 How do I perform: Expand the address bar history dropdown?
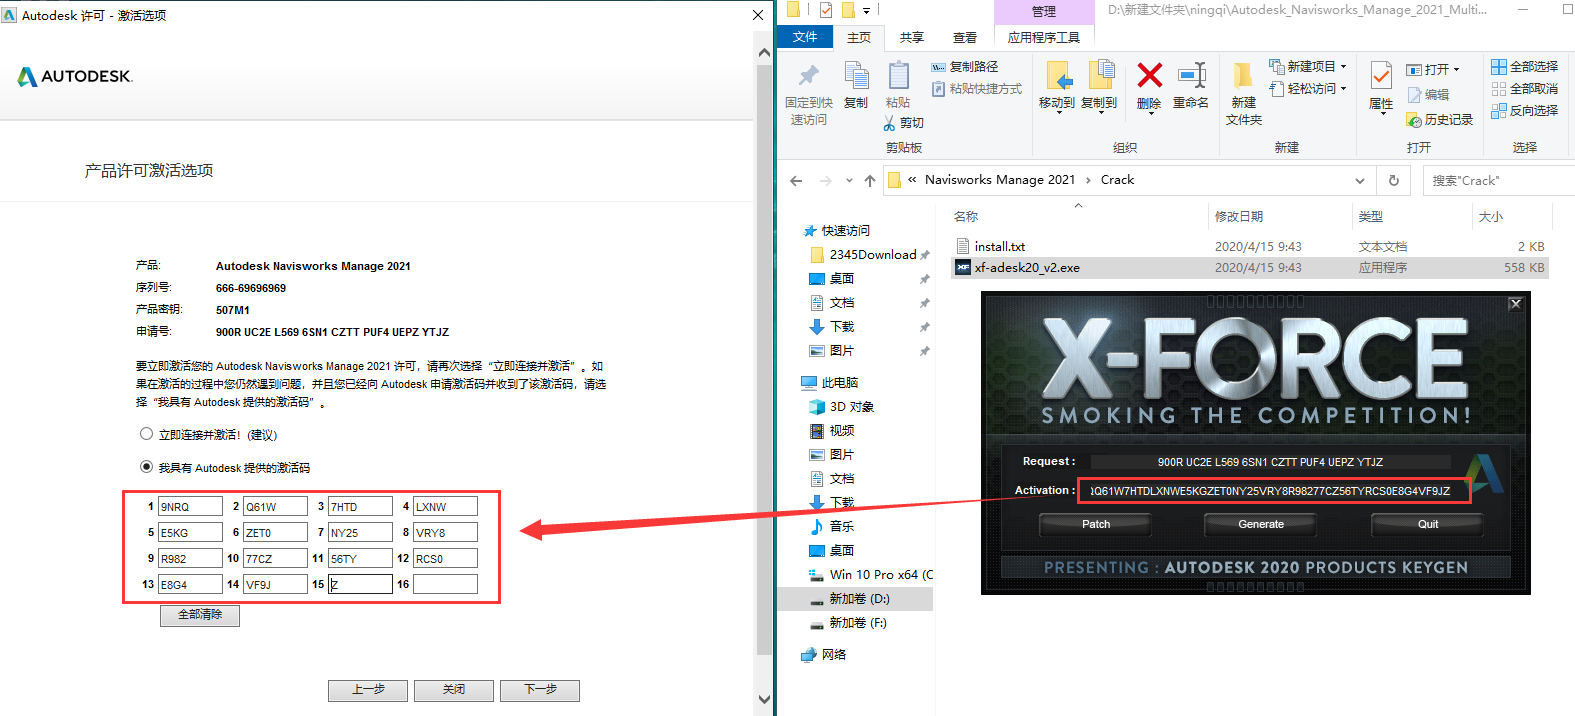pos(1360,181)
